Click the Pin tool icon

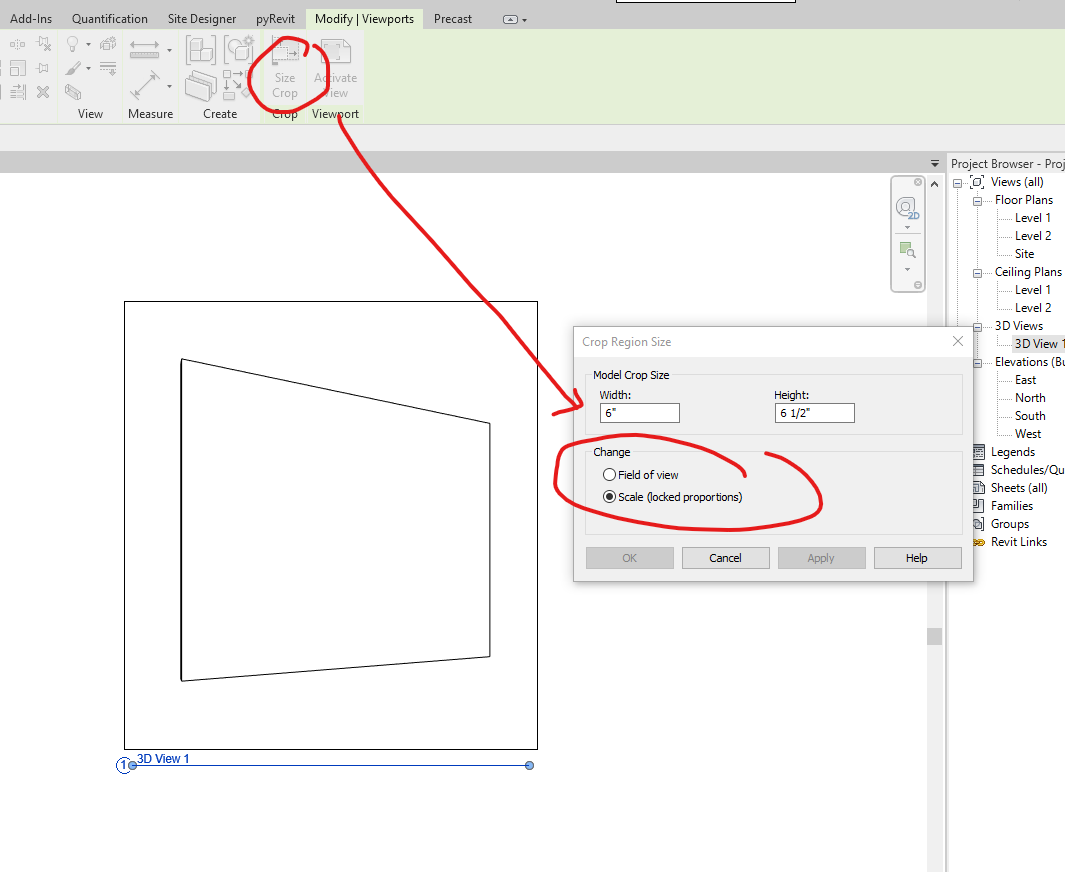(43, 68)
